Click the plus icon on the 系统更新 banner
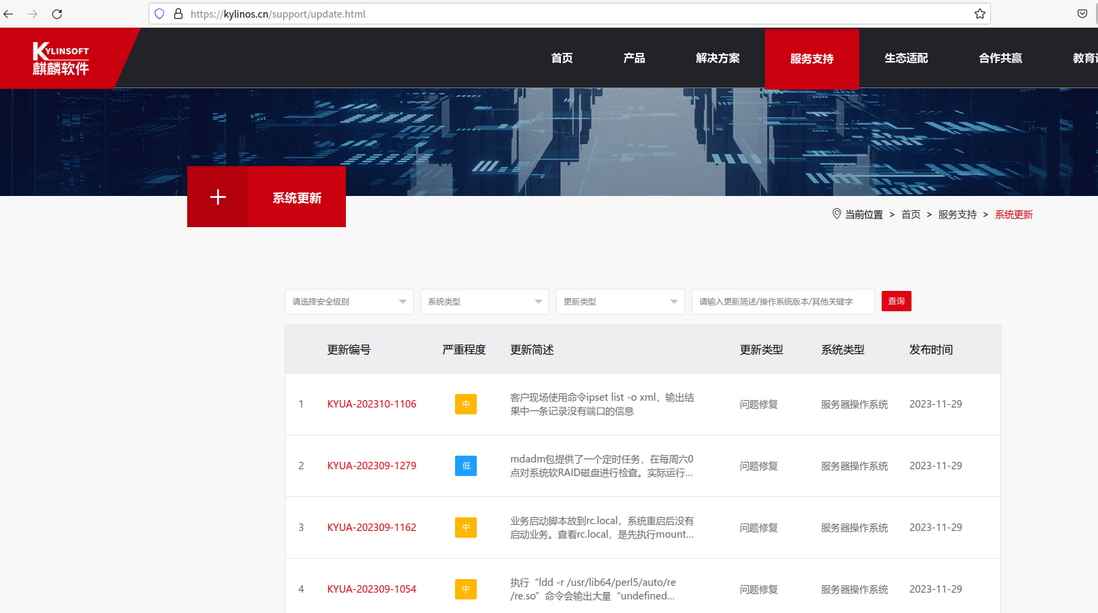This screenshot has width=1098, height=613. 217,196
